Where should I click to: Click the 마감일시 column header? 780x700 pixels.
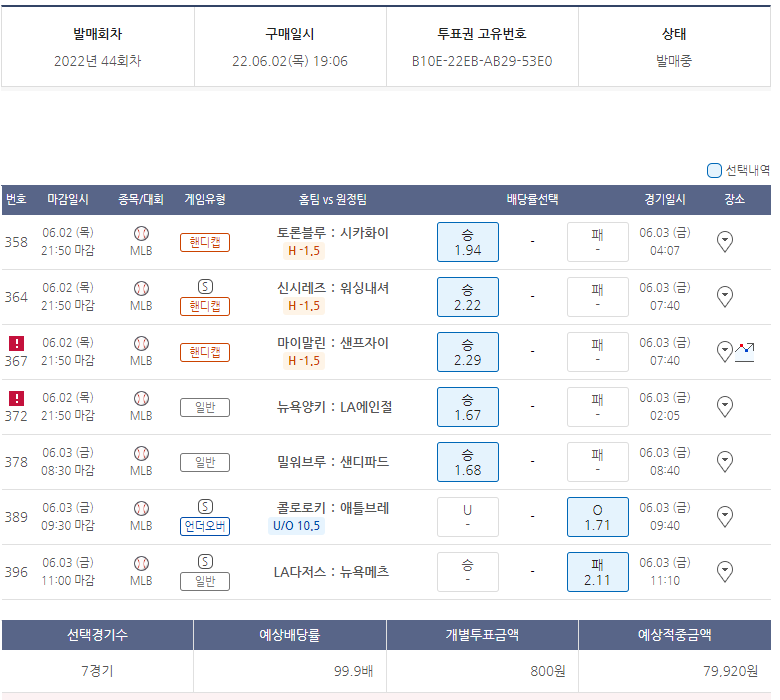[x=68, y=200]
